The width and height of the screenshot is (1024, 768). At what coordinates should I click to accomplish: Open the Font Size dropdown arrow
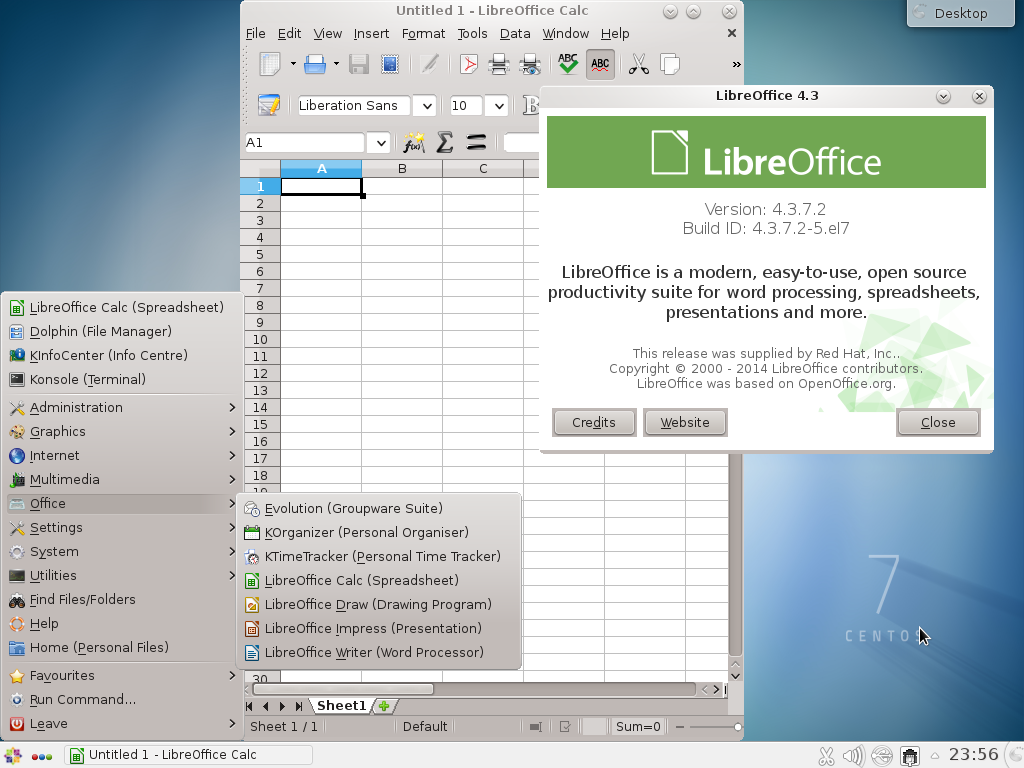click(499, 106)
